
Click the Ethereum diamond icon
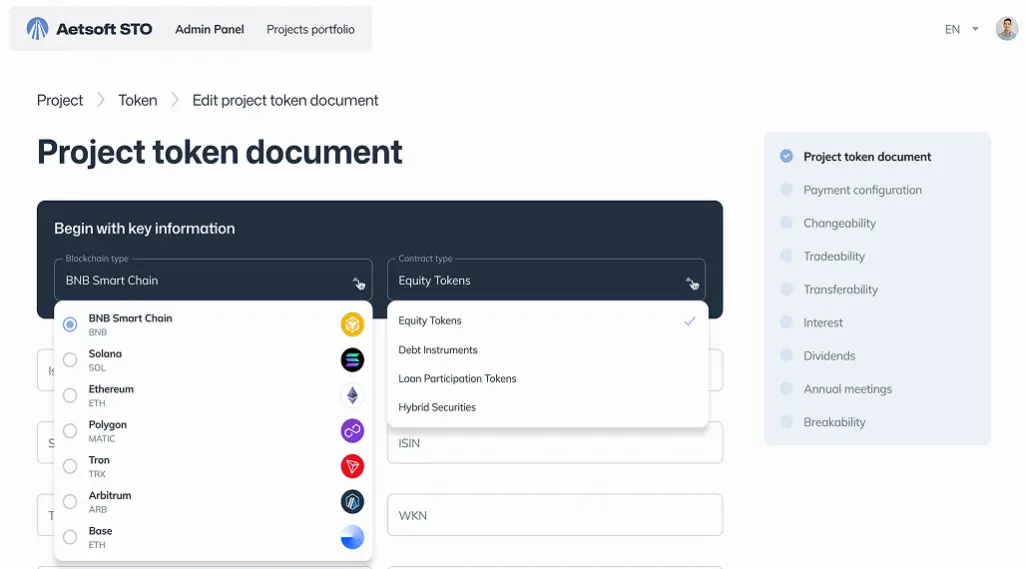tap(352, 396)
